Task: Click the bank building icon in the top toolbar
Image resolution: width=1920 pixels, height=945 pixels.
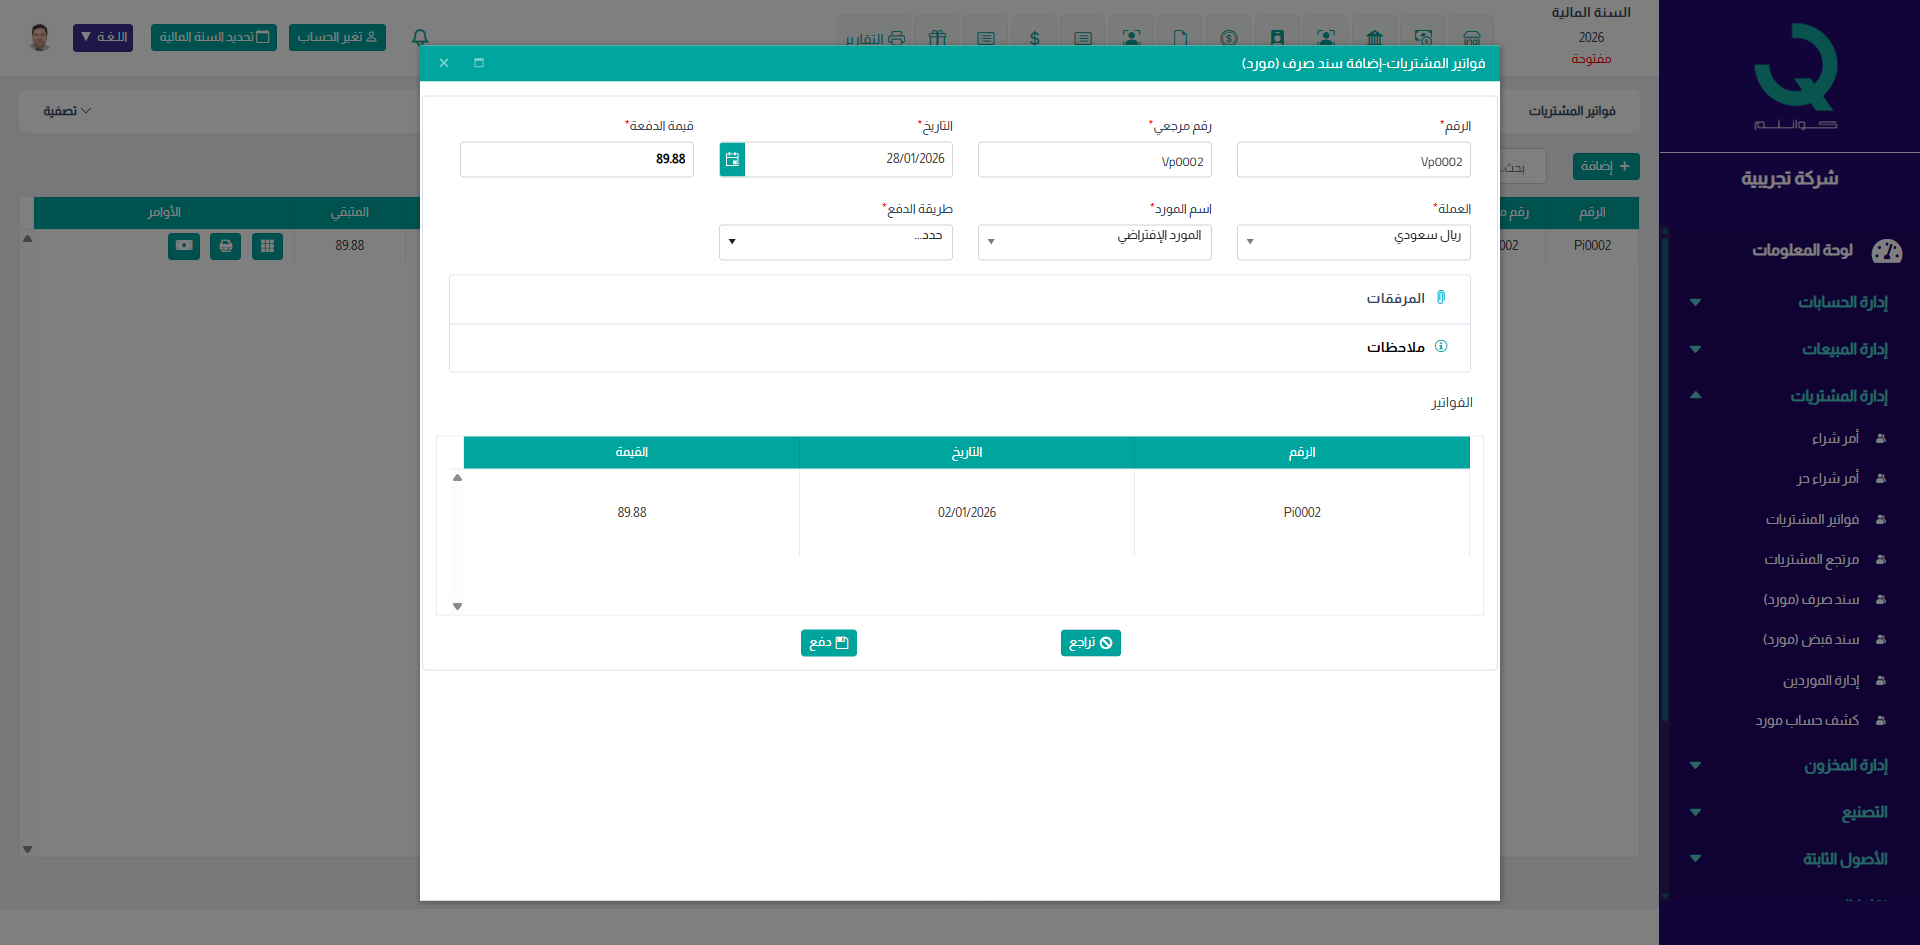Action: pyautogui.click(x=1374, y=38)
